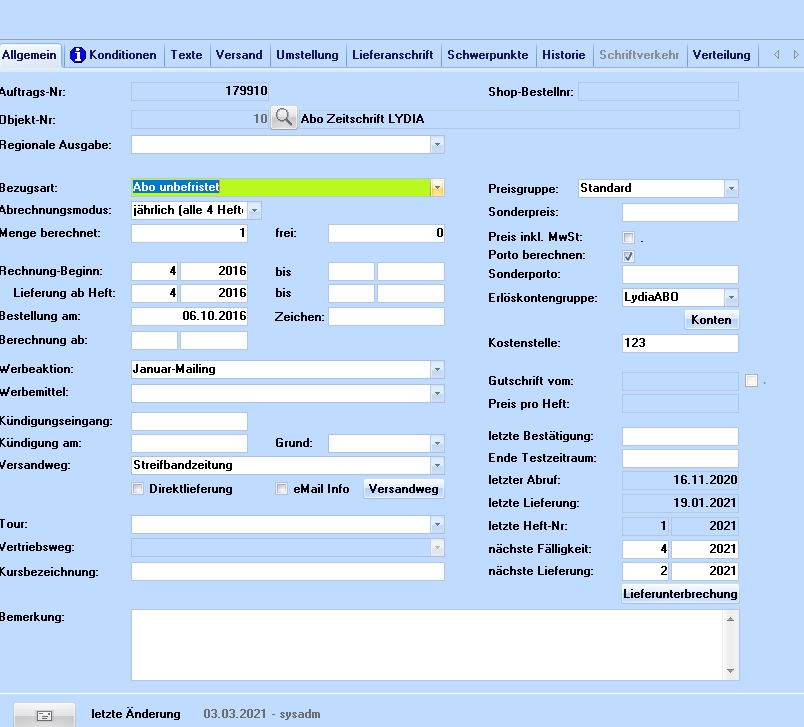The height and width of the screenshot is (727, 804).
Task: Click the info icon on Konditionen tab
Action: [77, 55]
